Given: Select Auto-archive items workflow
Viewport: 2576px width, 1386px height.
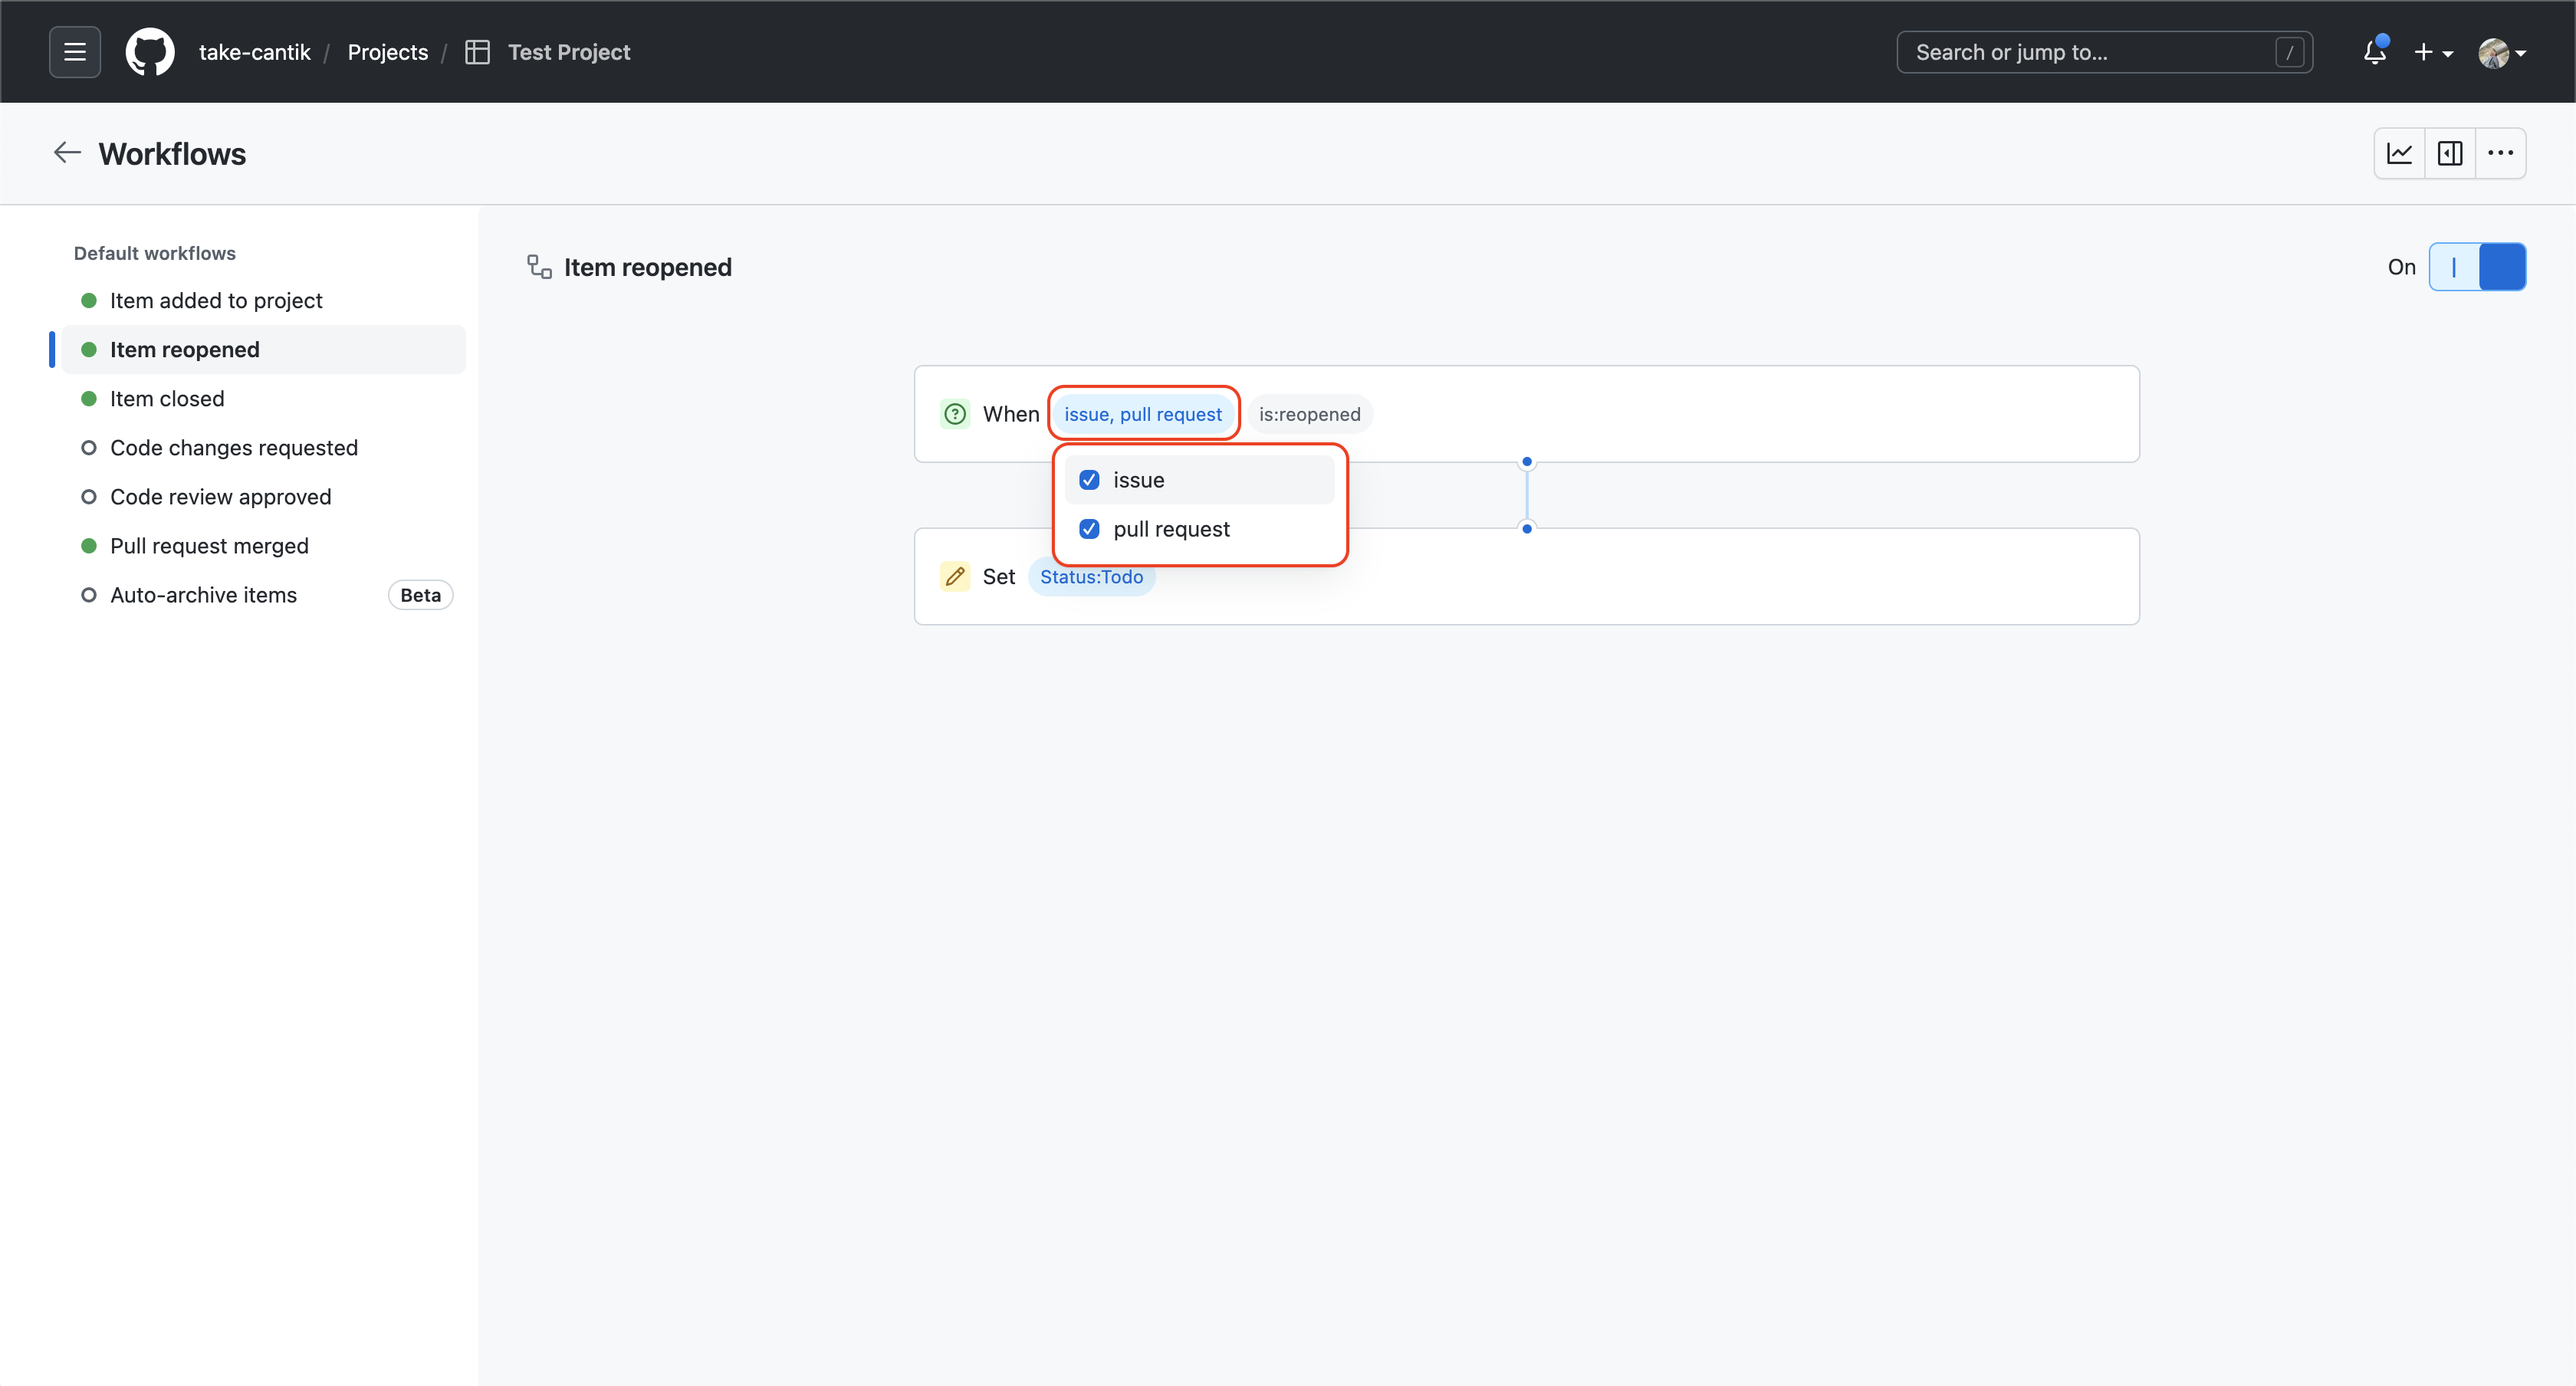Looking at the screenshot, I should click(x=203, y=595).
